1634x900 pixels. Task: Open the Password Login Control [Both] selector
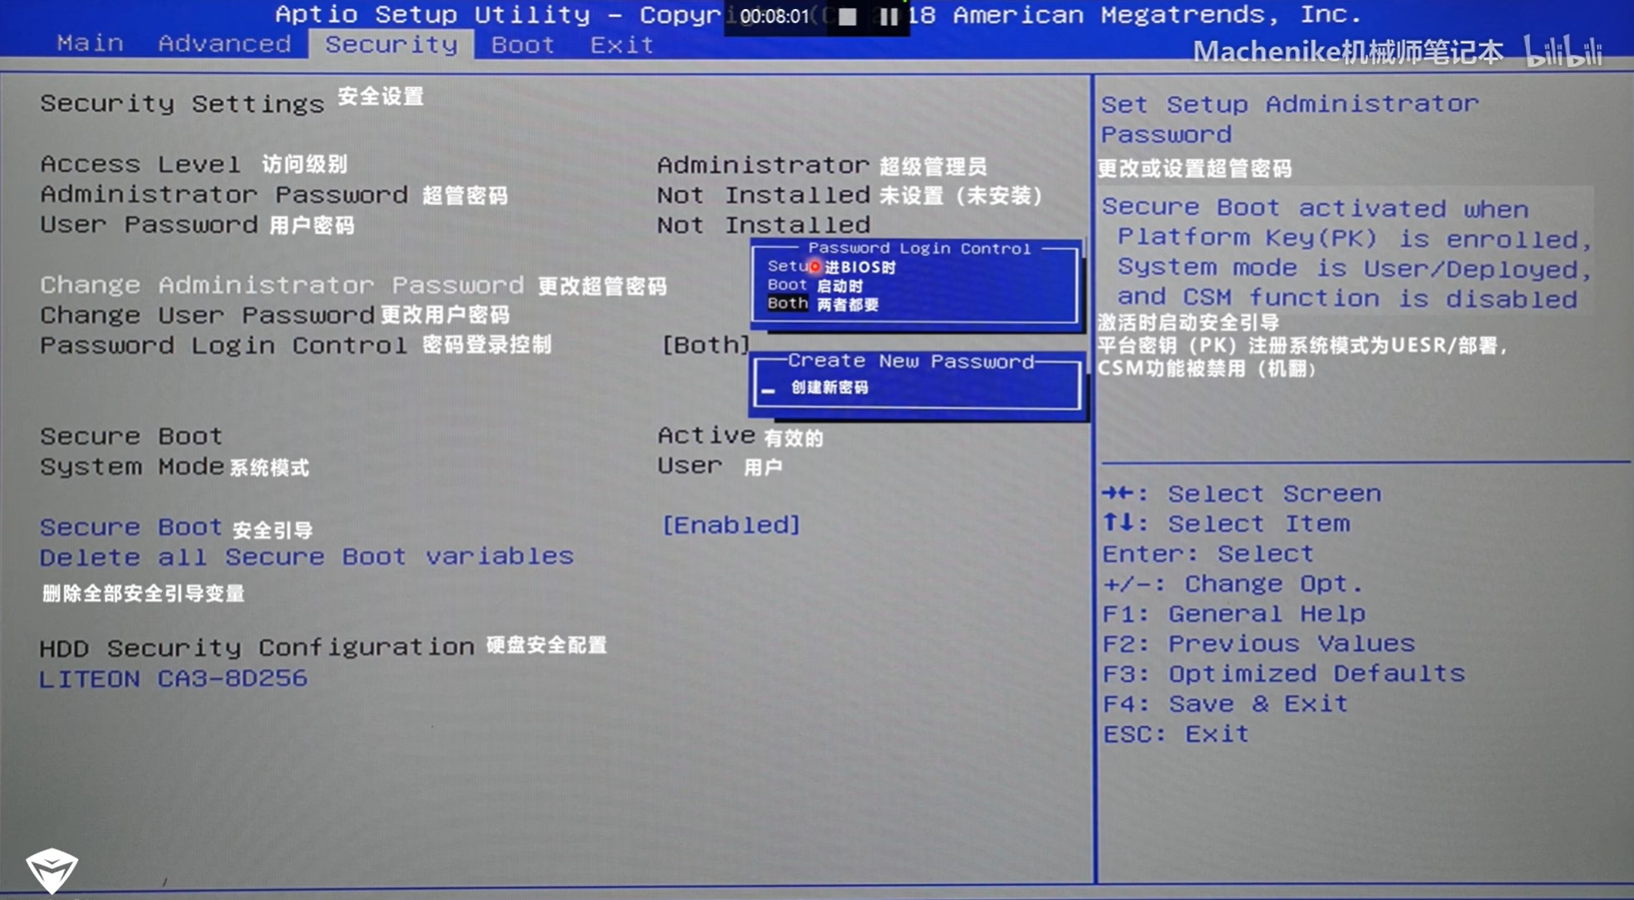pyautogui.click(x=704, y=345)
